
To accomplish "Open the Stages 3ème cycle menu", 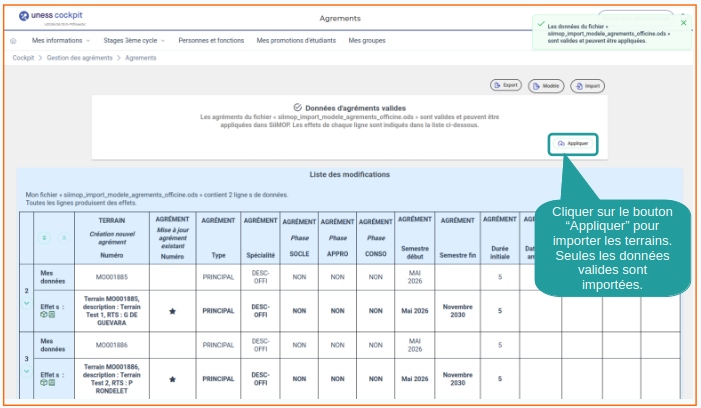I will 134,41.
